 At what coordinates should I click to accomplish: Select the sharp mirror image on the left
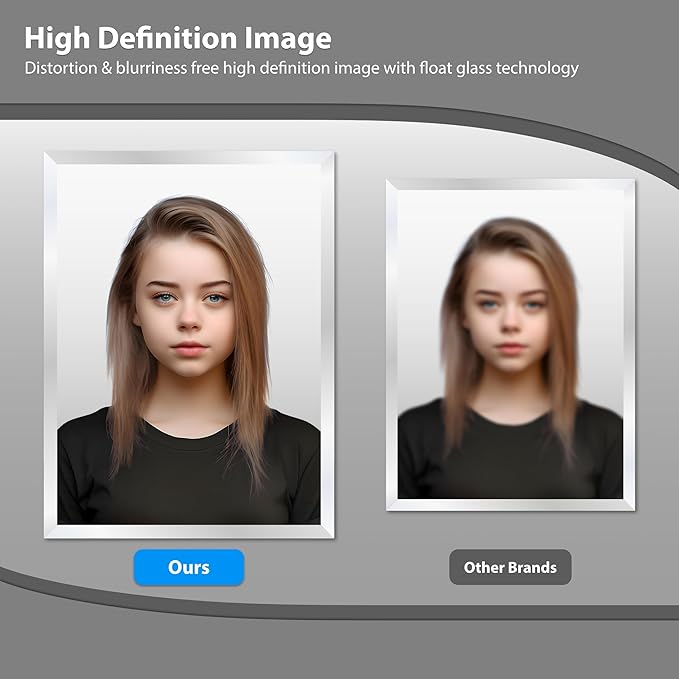click(189, 344)
